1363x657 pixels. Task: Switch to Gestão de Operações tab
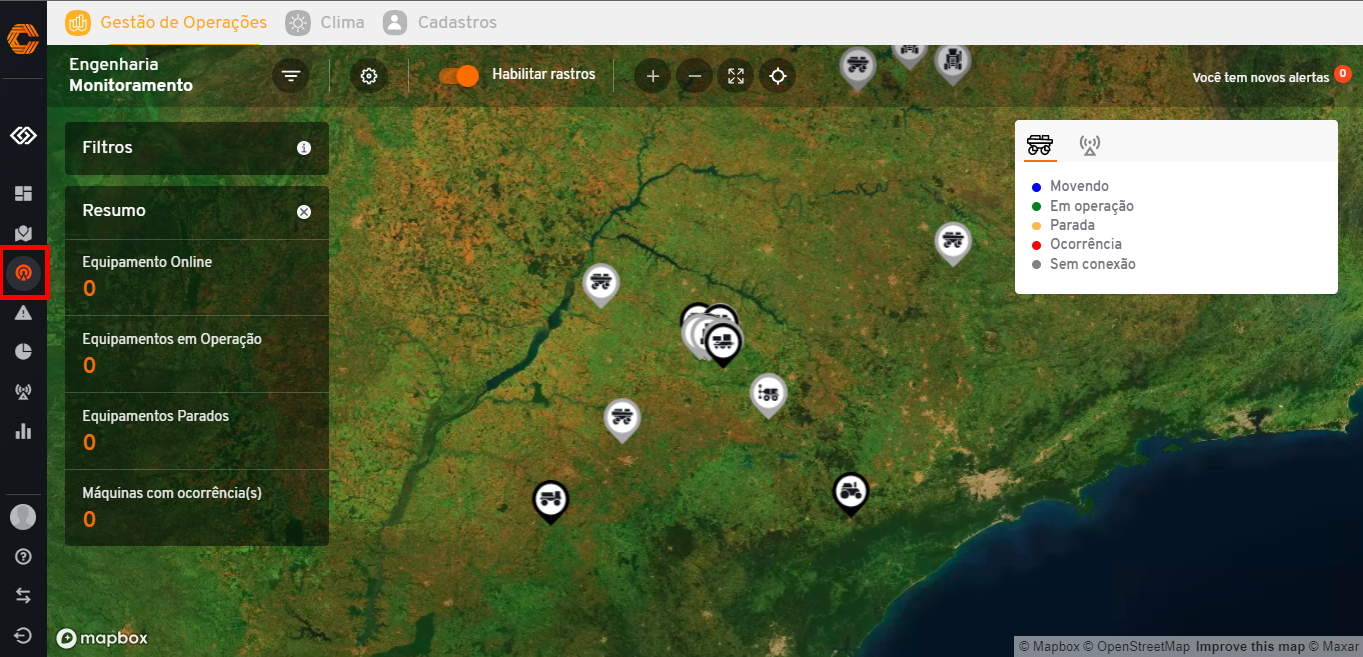pyautogui.click(x=167, y=22)
